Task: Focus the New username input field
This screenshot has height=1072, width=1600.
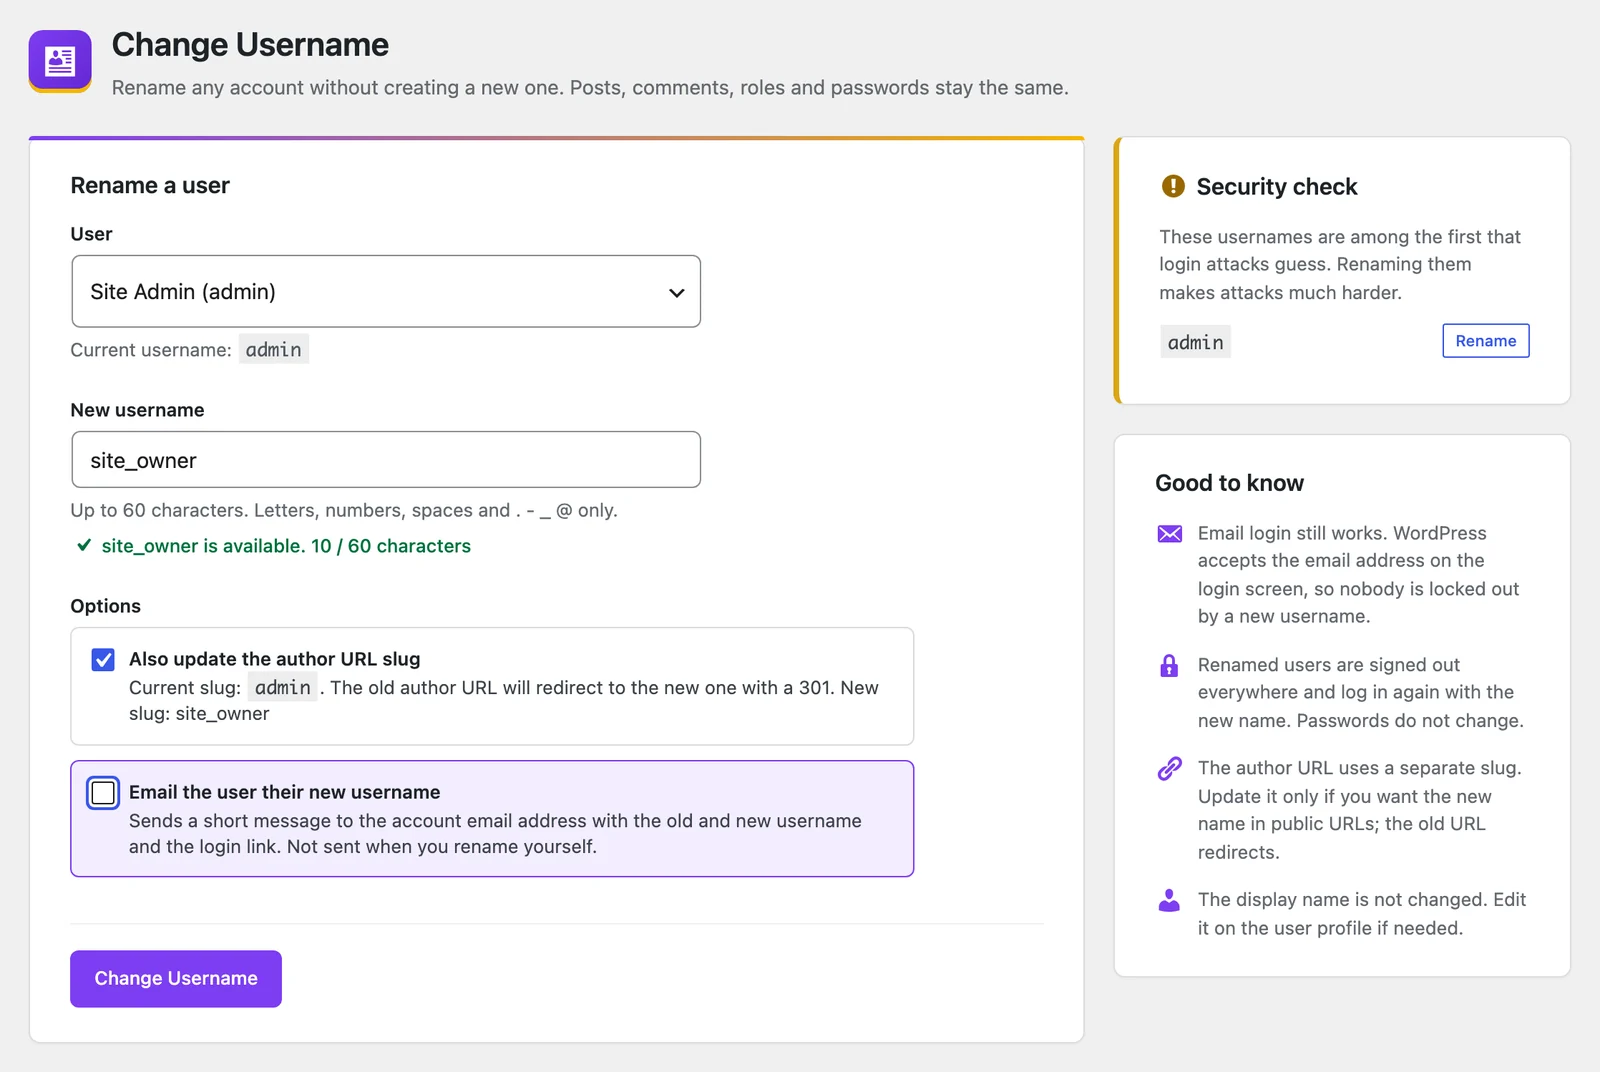Action: pos(386,460)
